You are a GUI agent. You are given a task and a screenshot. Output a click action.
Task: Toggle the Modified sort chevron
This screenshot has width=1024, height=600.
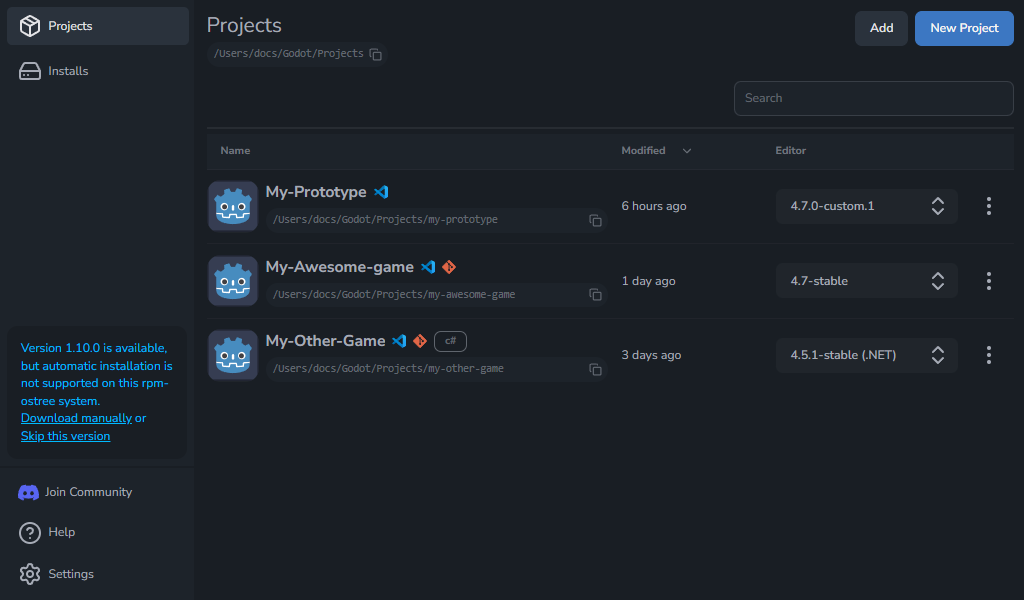[x=686, y=151]
